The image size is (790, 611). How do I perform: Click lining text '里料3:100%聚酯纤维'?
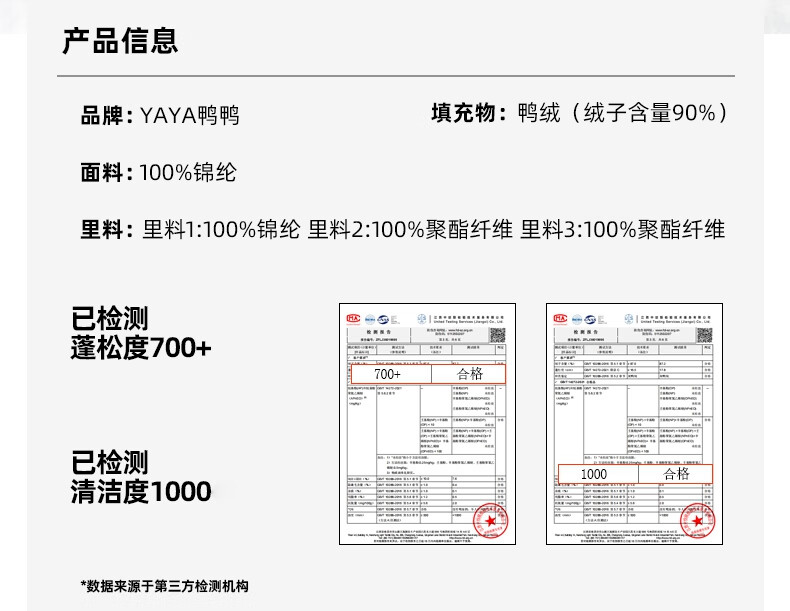click(x=622, y=229)
